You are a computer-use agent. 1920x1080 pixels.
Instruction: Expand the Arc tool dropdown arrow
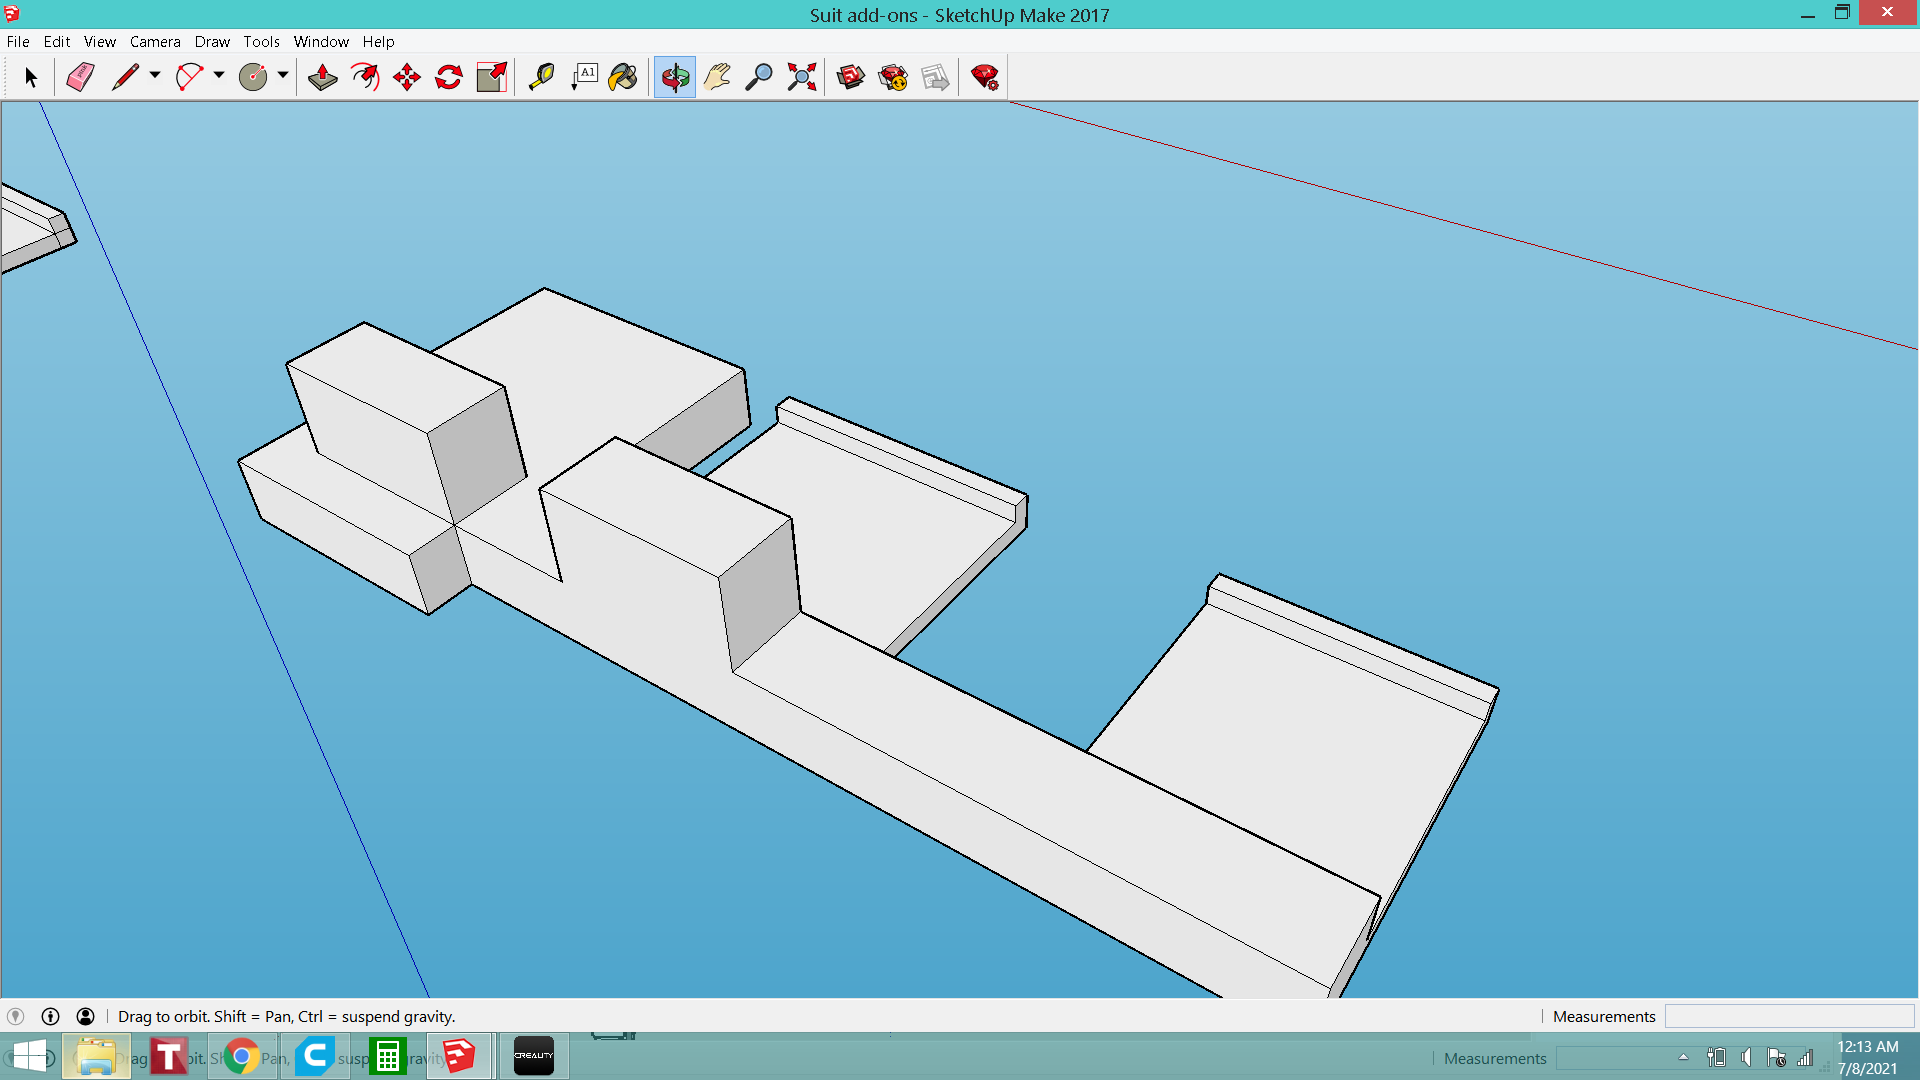(219, 75)
